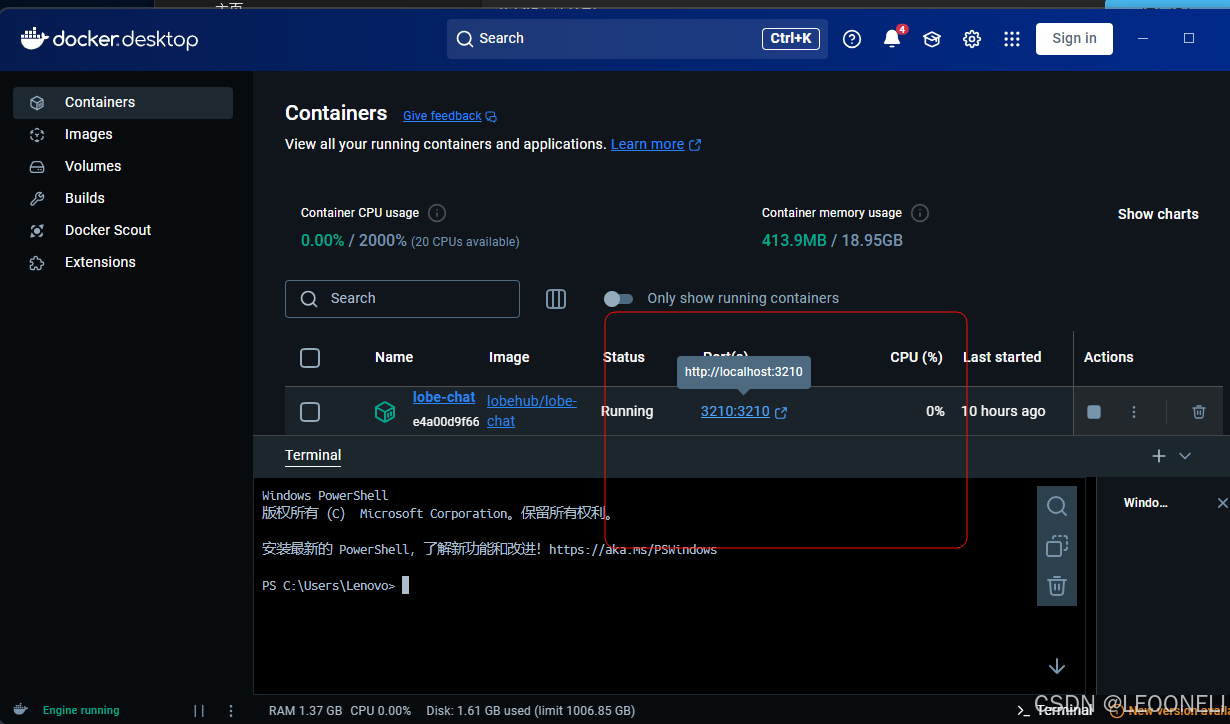Delete the lobe-chat container

click(1199, 412)
